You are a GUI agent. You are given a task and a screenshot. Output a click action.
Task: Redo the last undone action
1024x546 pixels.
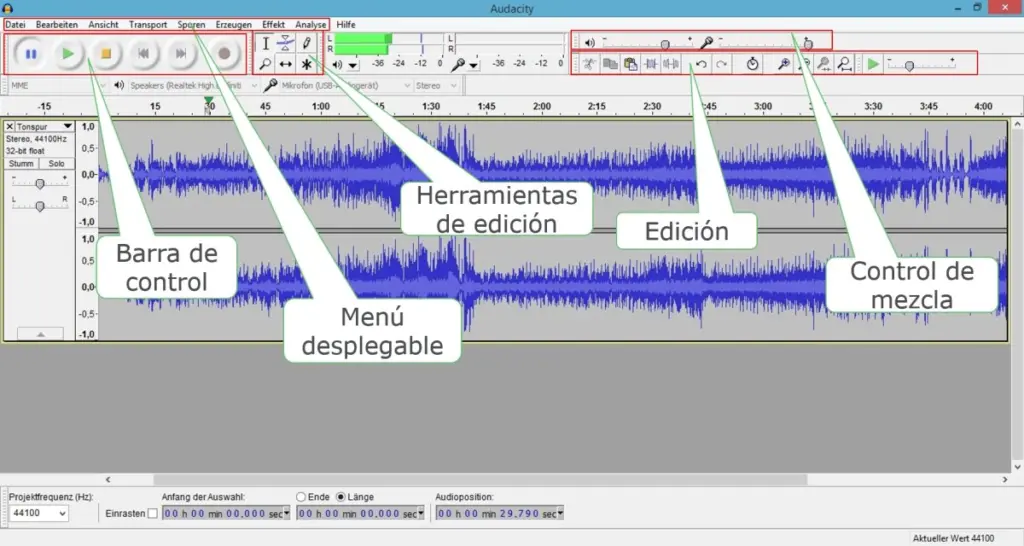pyautogui.click(x=722, y=64)
